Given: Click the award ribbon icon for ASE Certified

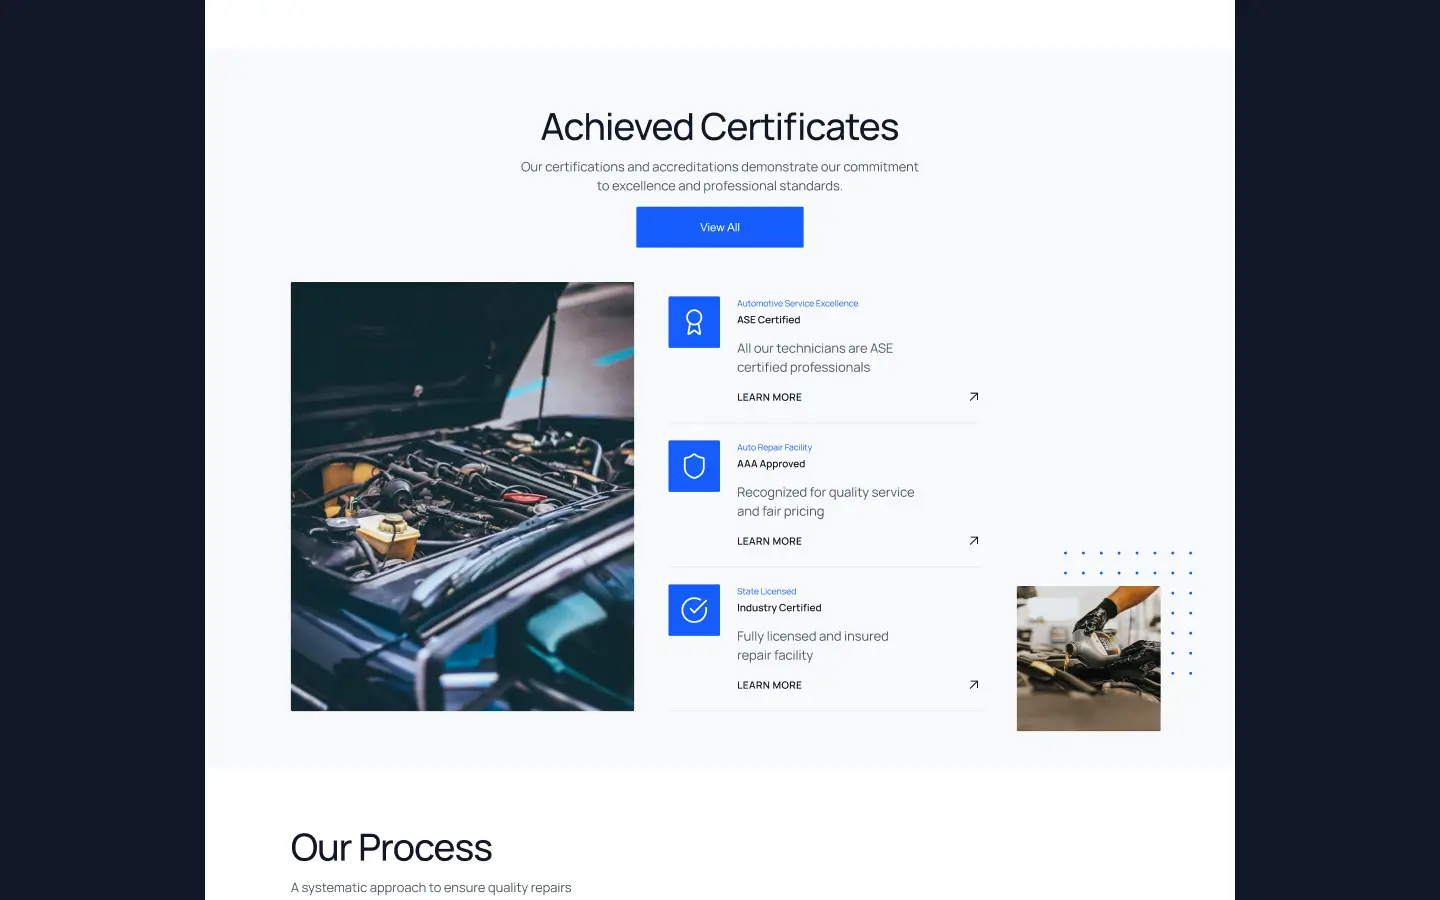Looking at the screenshot, I should point(694,322).
